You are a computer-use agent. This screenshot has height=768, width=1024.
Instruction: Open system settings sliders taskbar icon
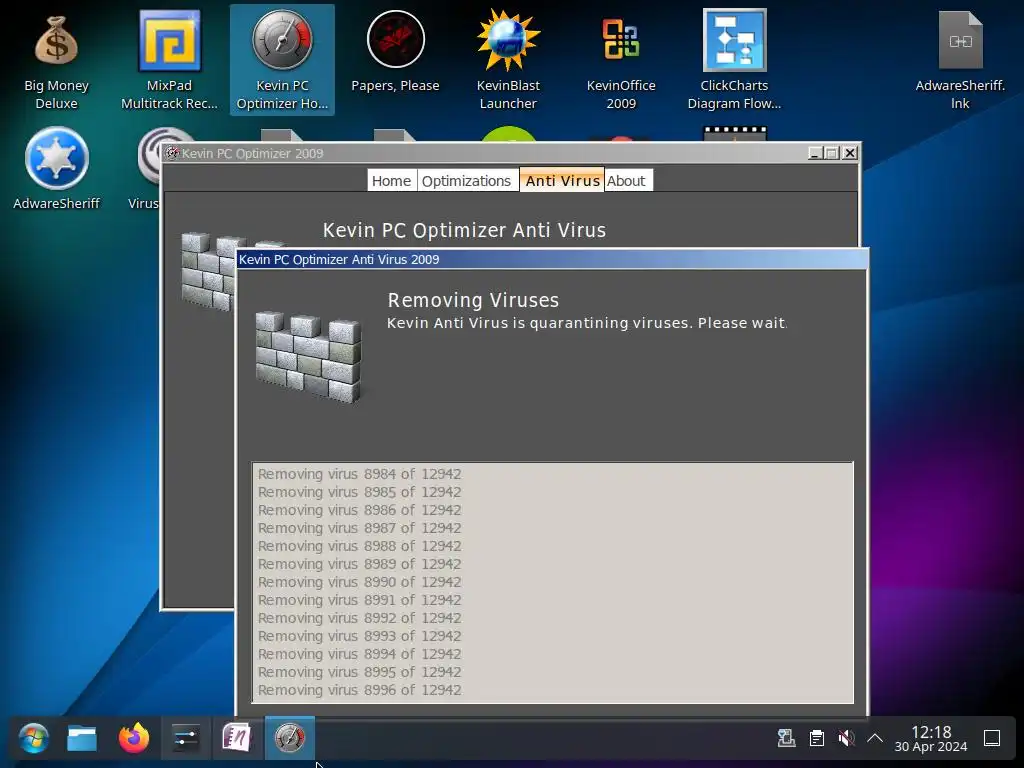[185, 739]
